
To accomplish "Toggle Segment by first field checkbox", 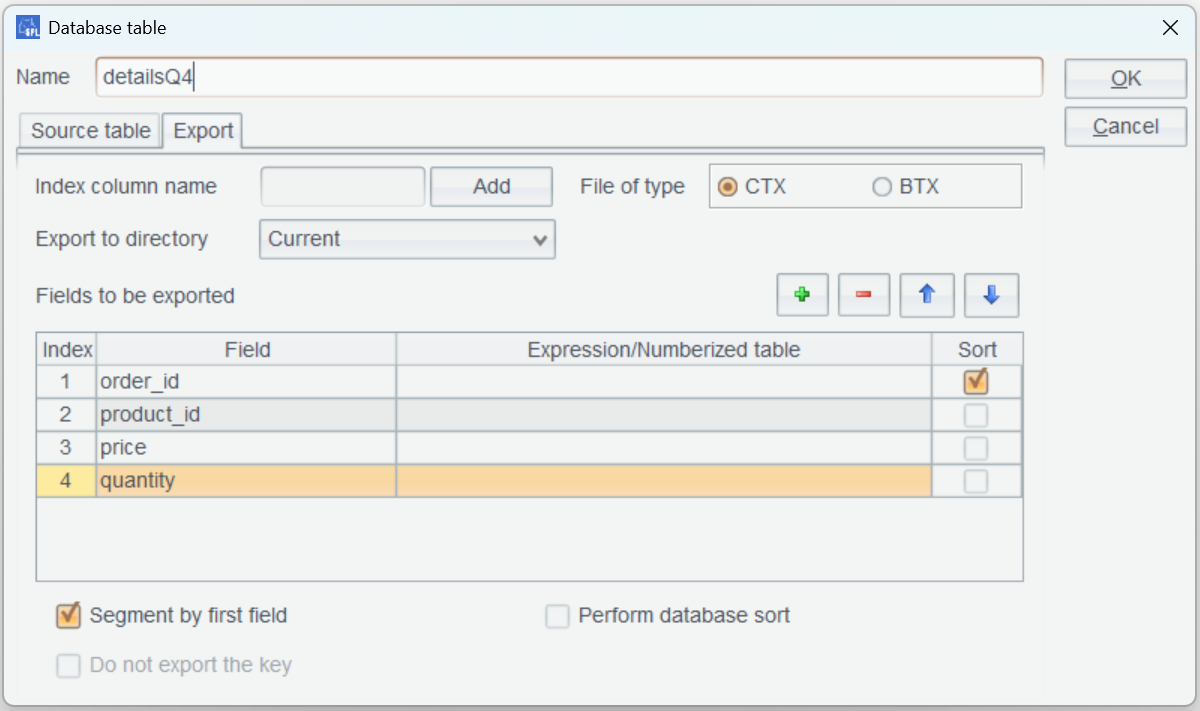I will [69, 615].
